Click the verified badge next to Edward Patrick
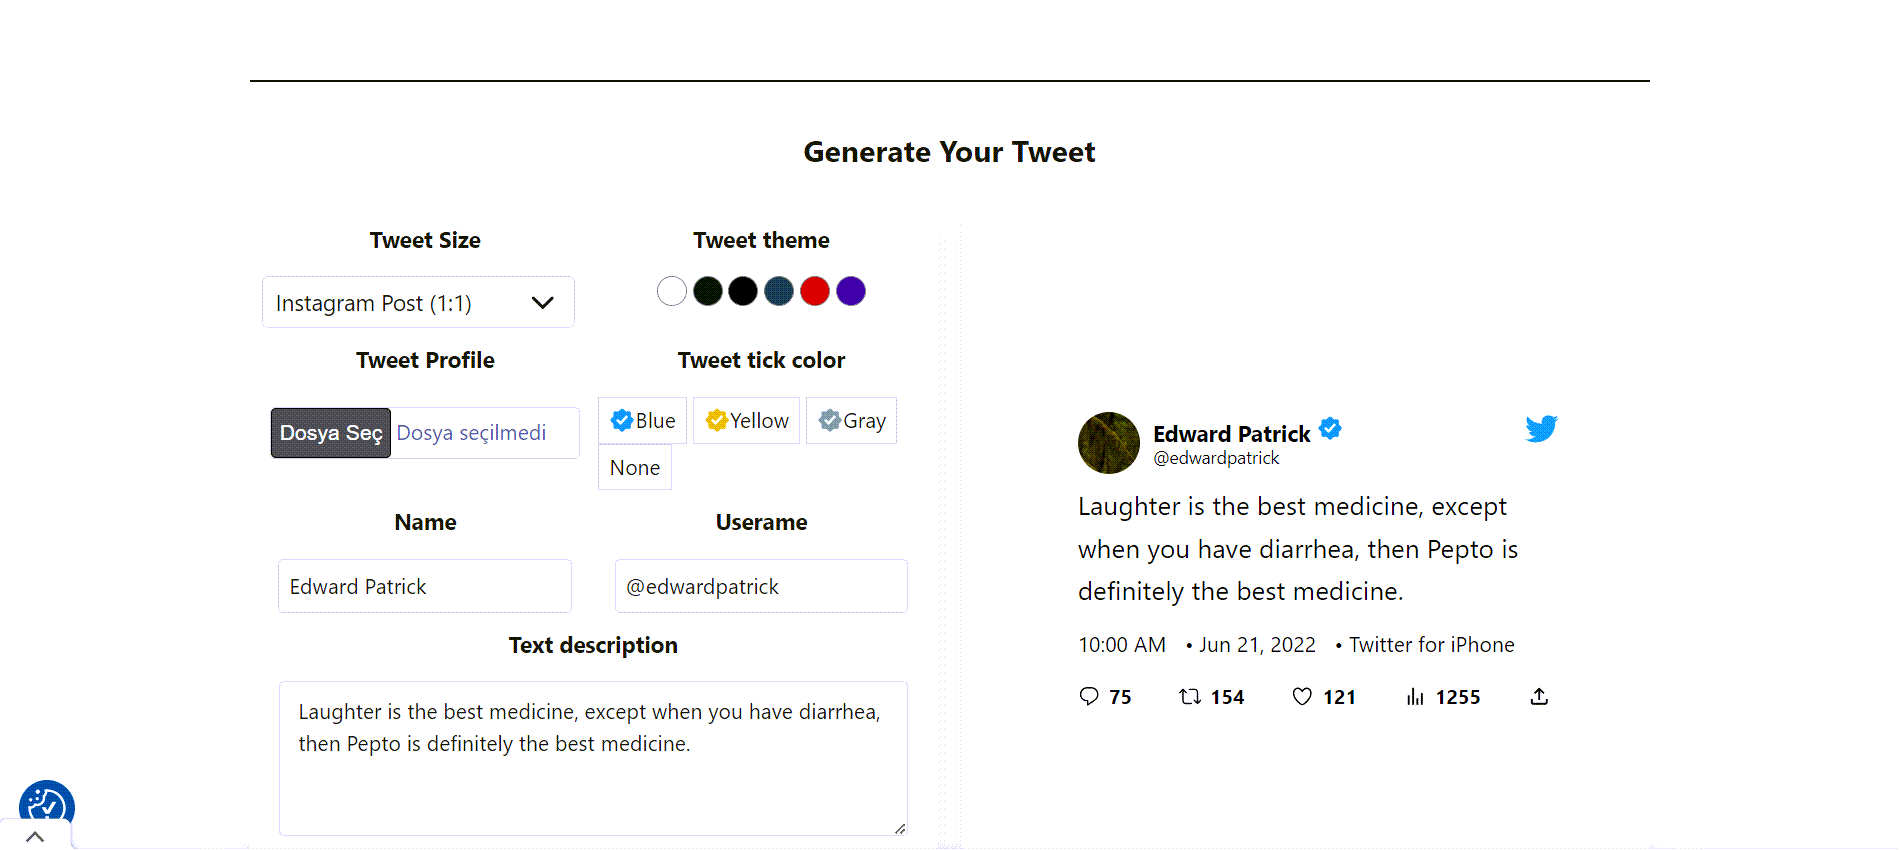 click(x=1330, y=428)
